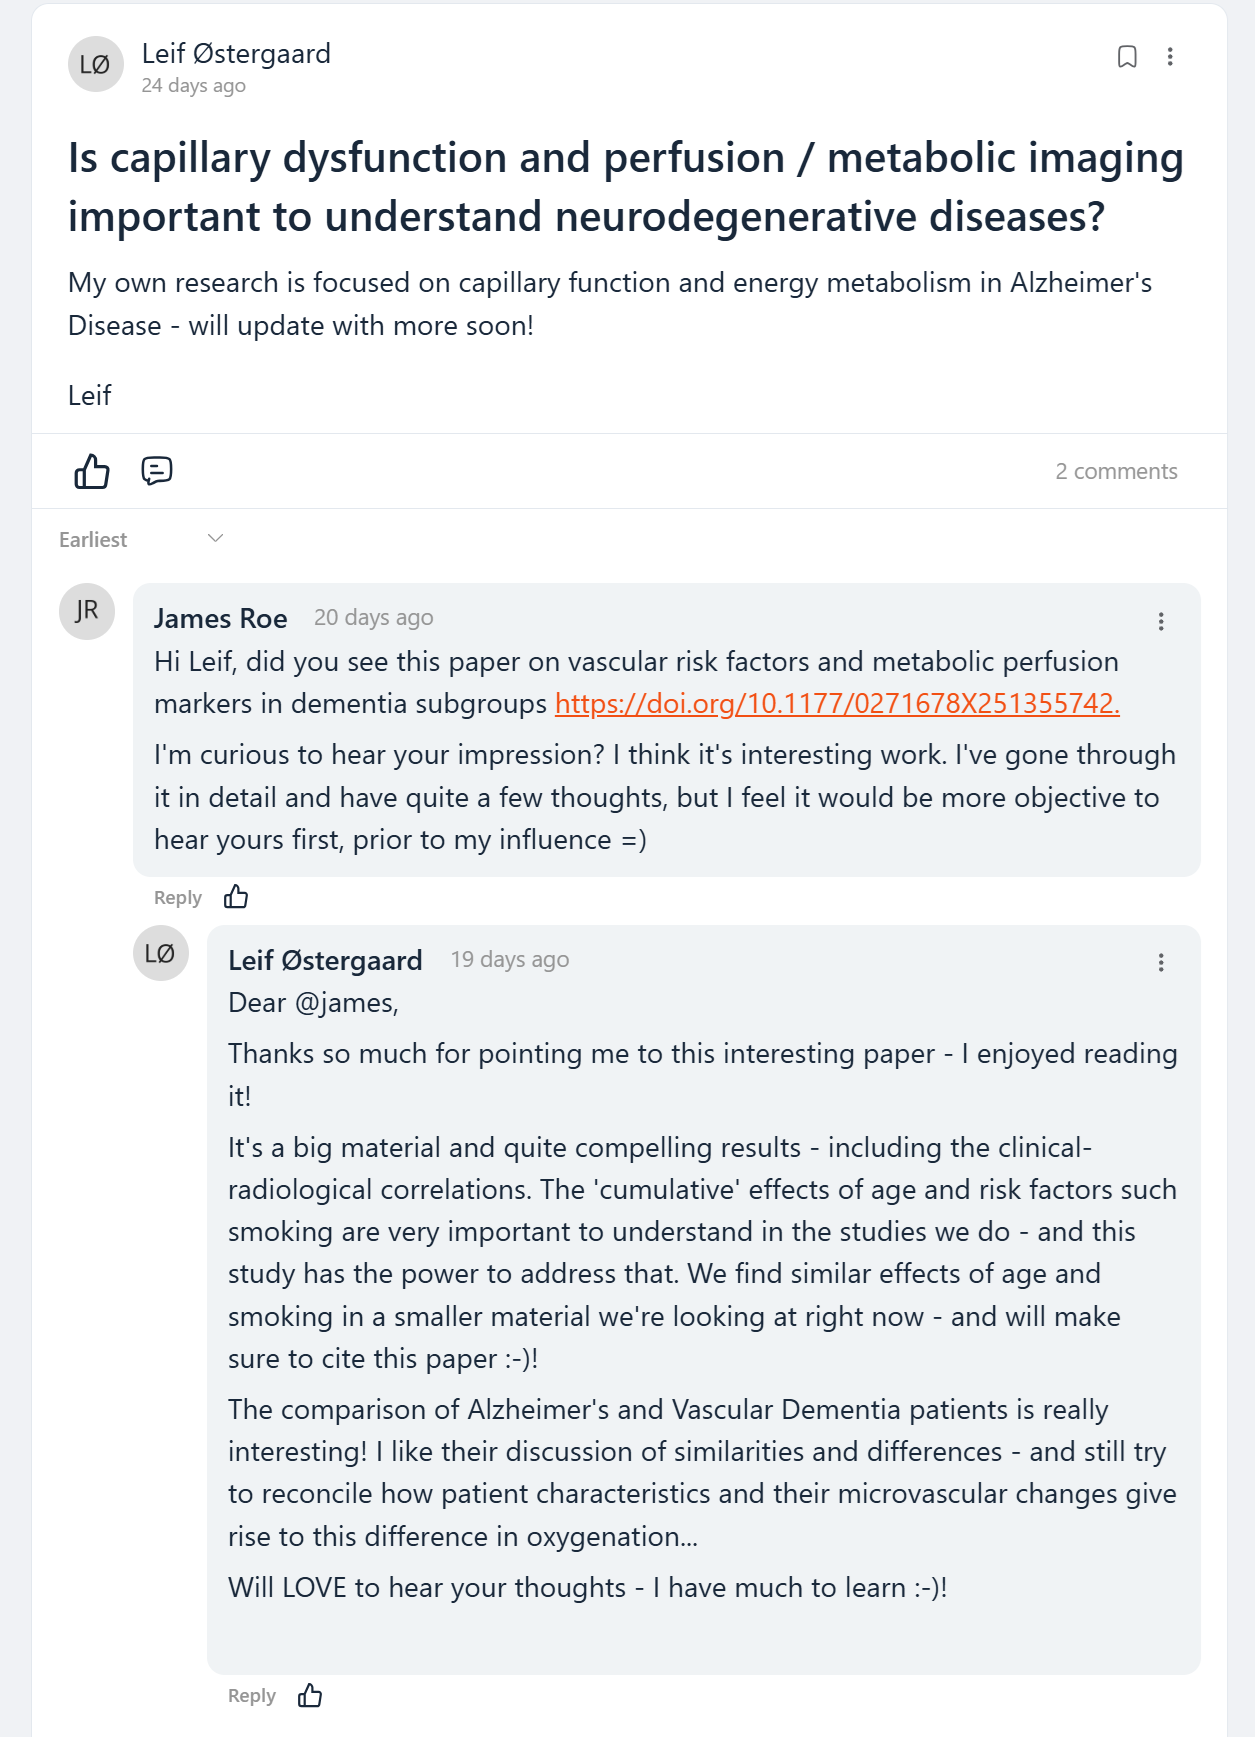Open options menu on James Roe's comment
Viewport: 1255px width, 1737px height.
1161,622
